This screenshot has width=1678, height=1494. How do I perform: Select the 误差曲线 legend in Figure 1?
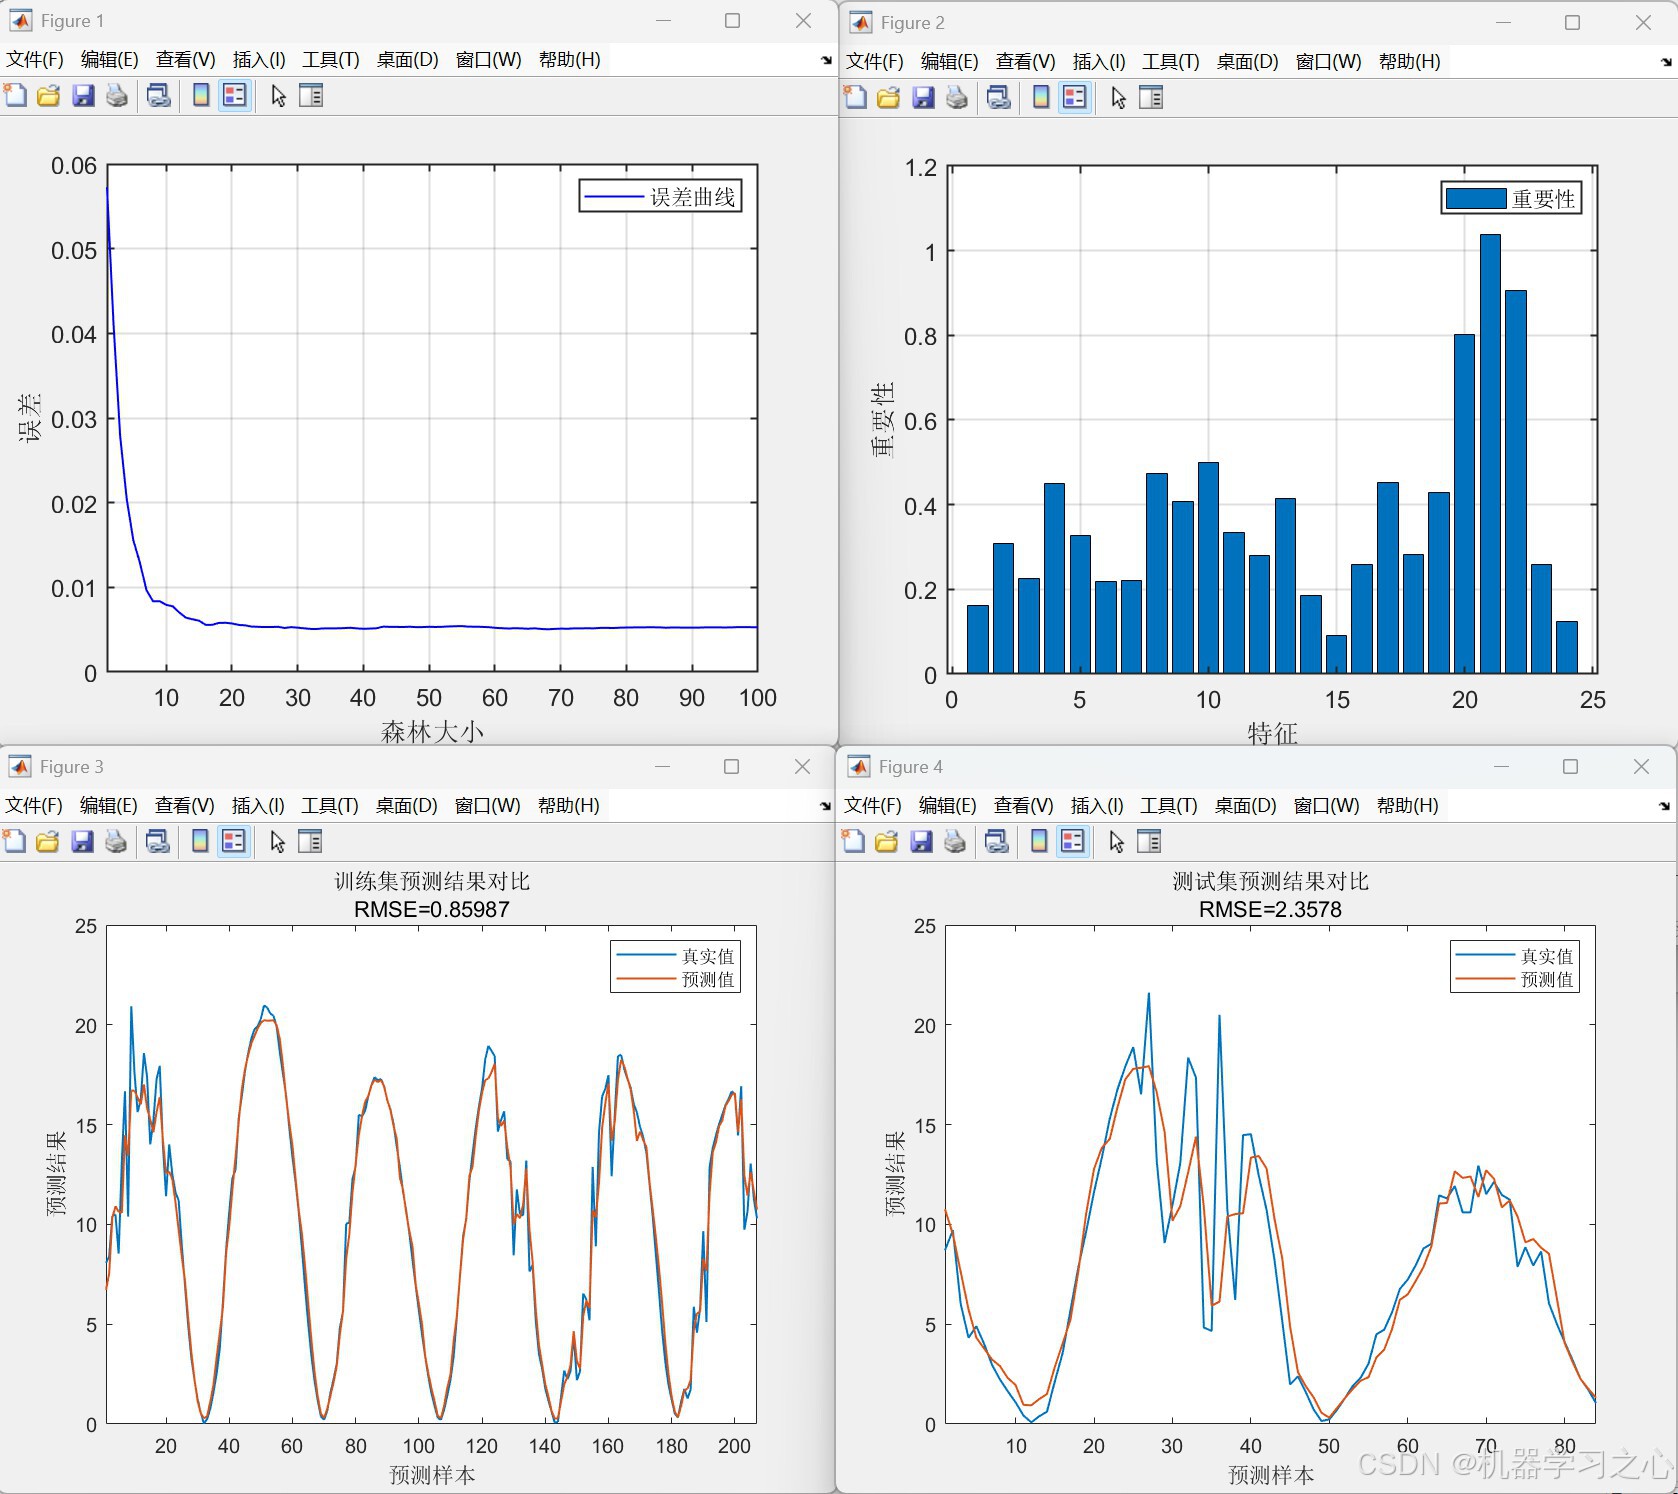pyautogui.click(x=660, y=196)
